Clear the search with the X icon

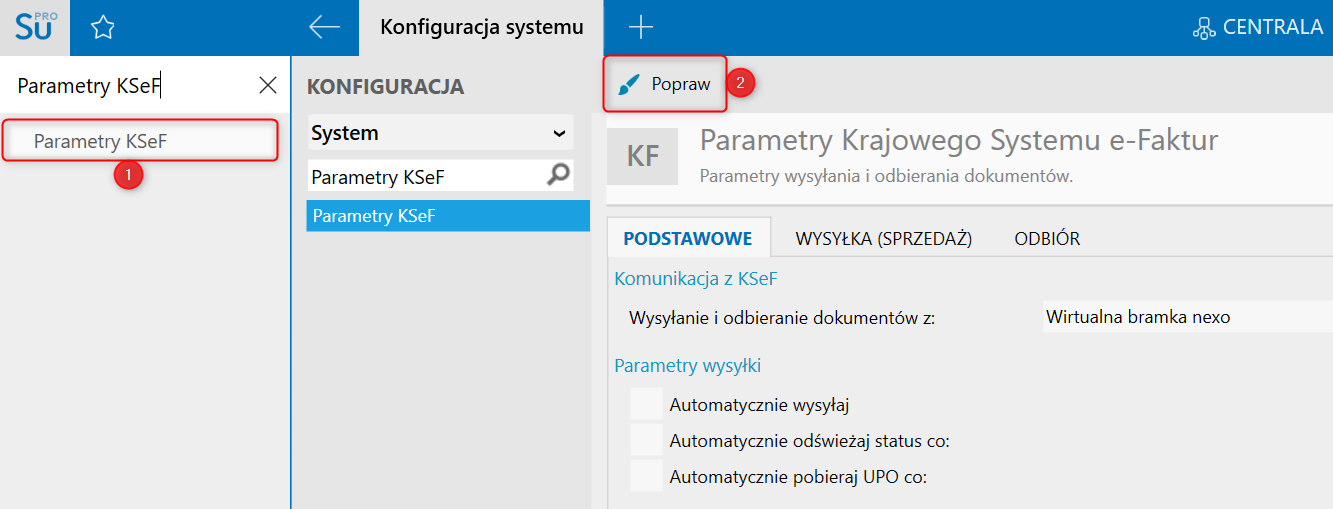(268, 86)
